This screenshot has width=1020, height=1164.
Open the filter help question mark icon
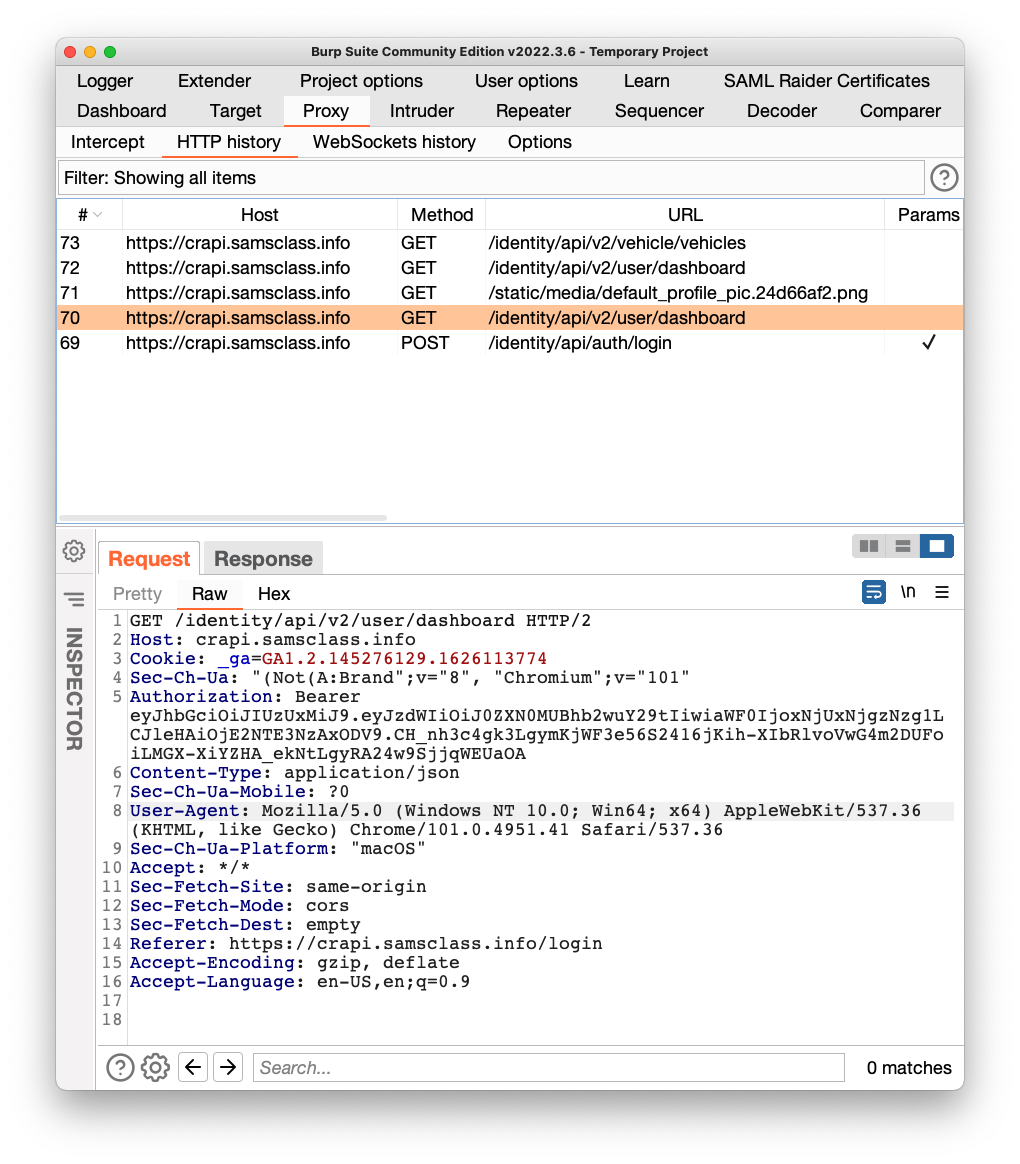(944, 178)
